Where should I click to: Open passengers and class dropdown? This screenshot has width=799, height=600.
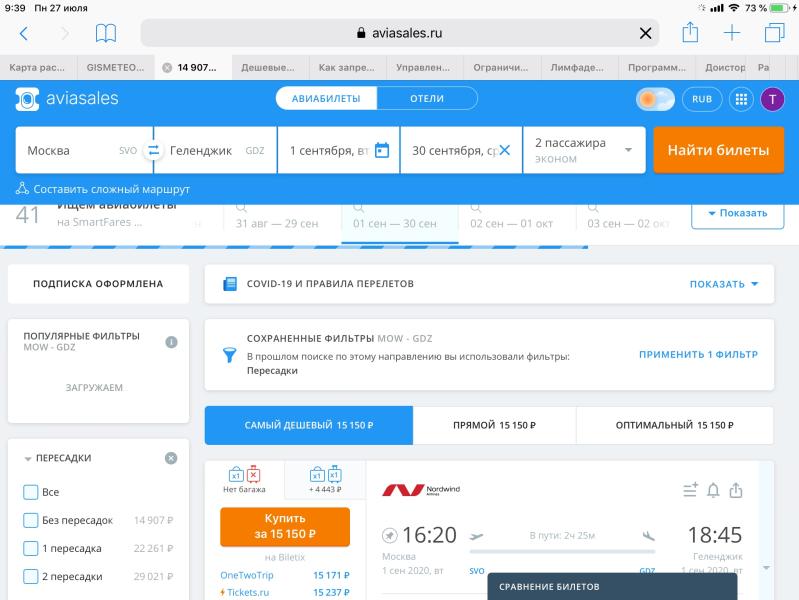pyautogui.click(x=585, y=150)
